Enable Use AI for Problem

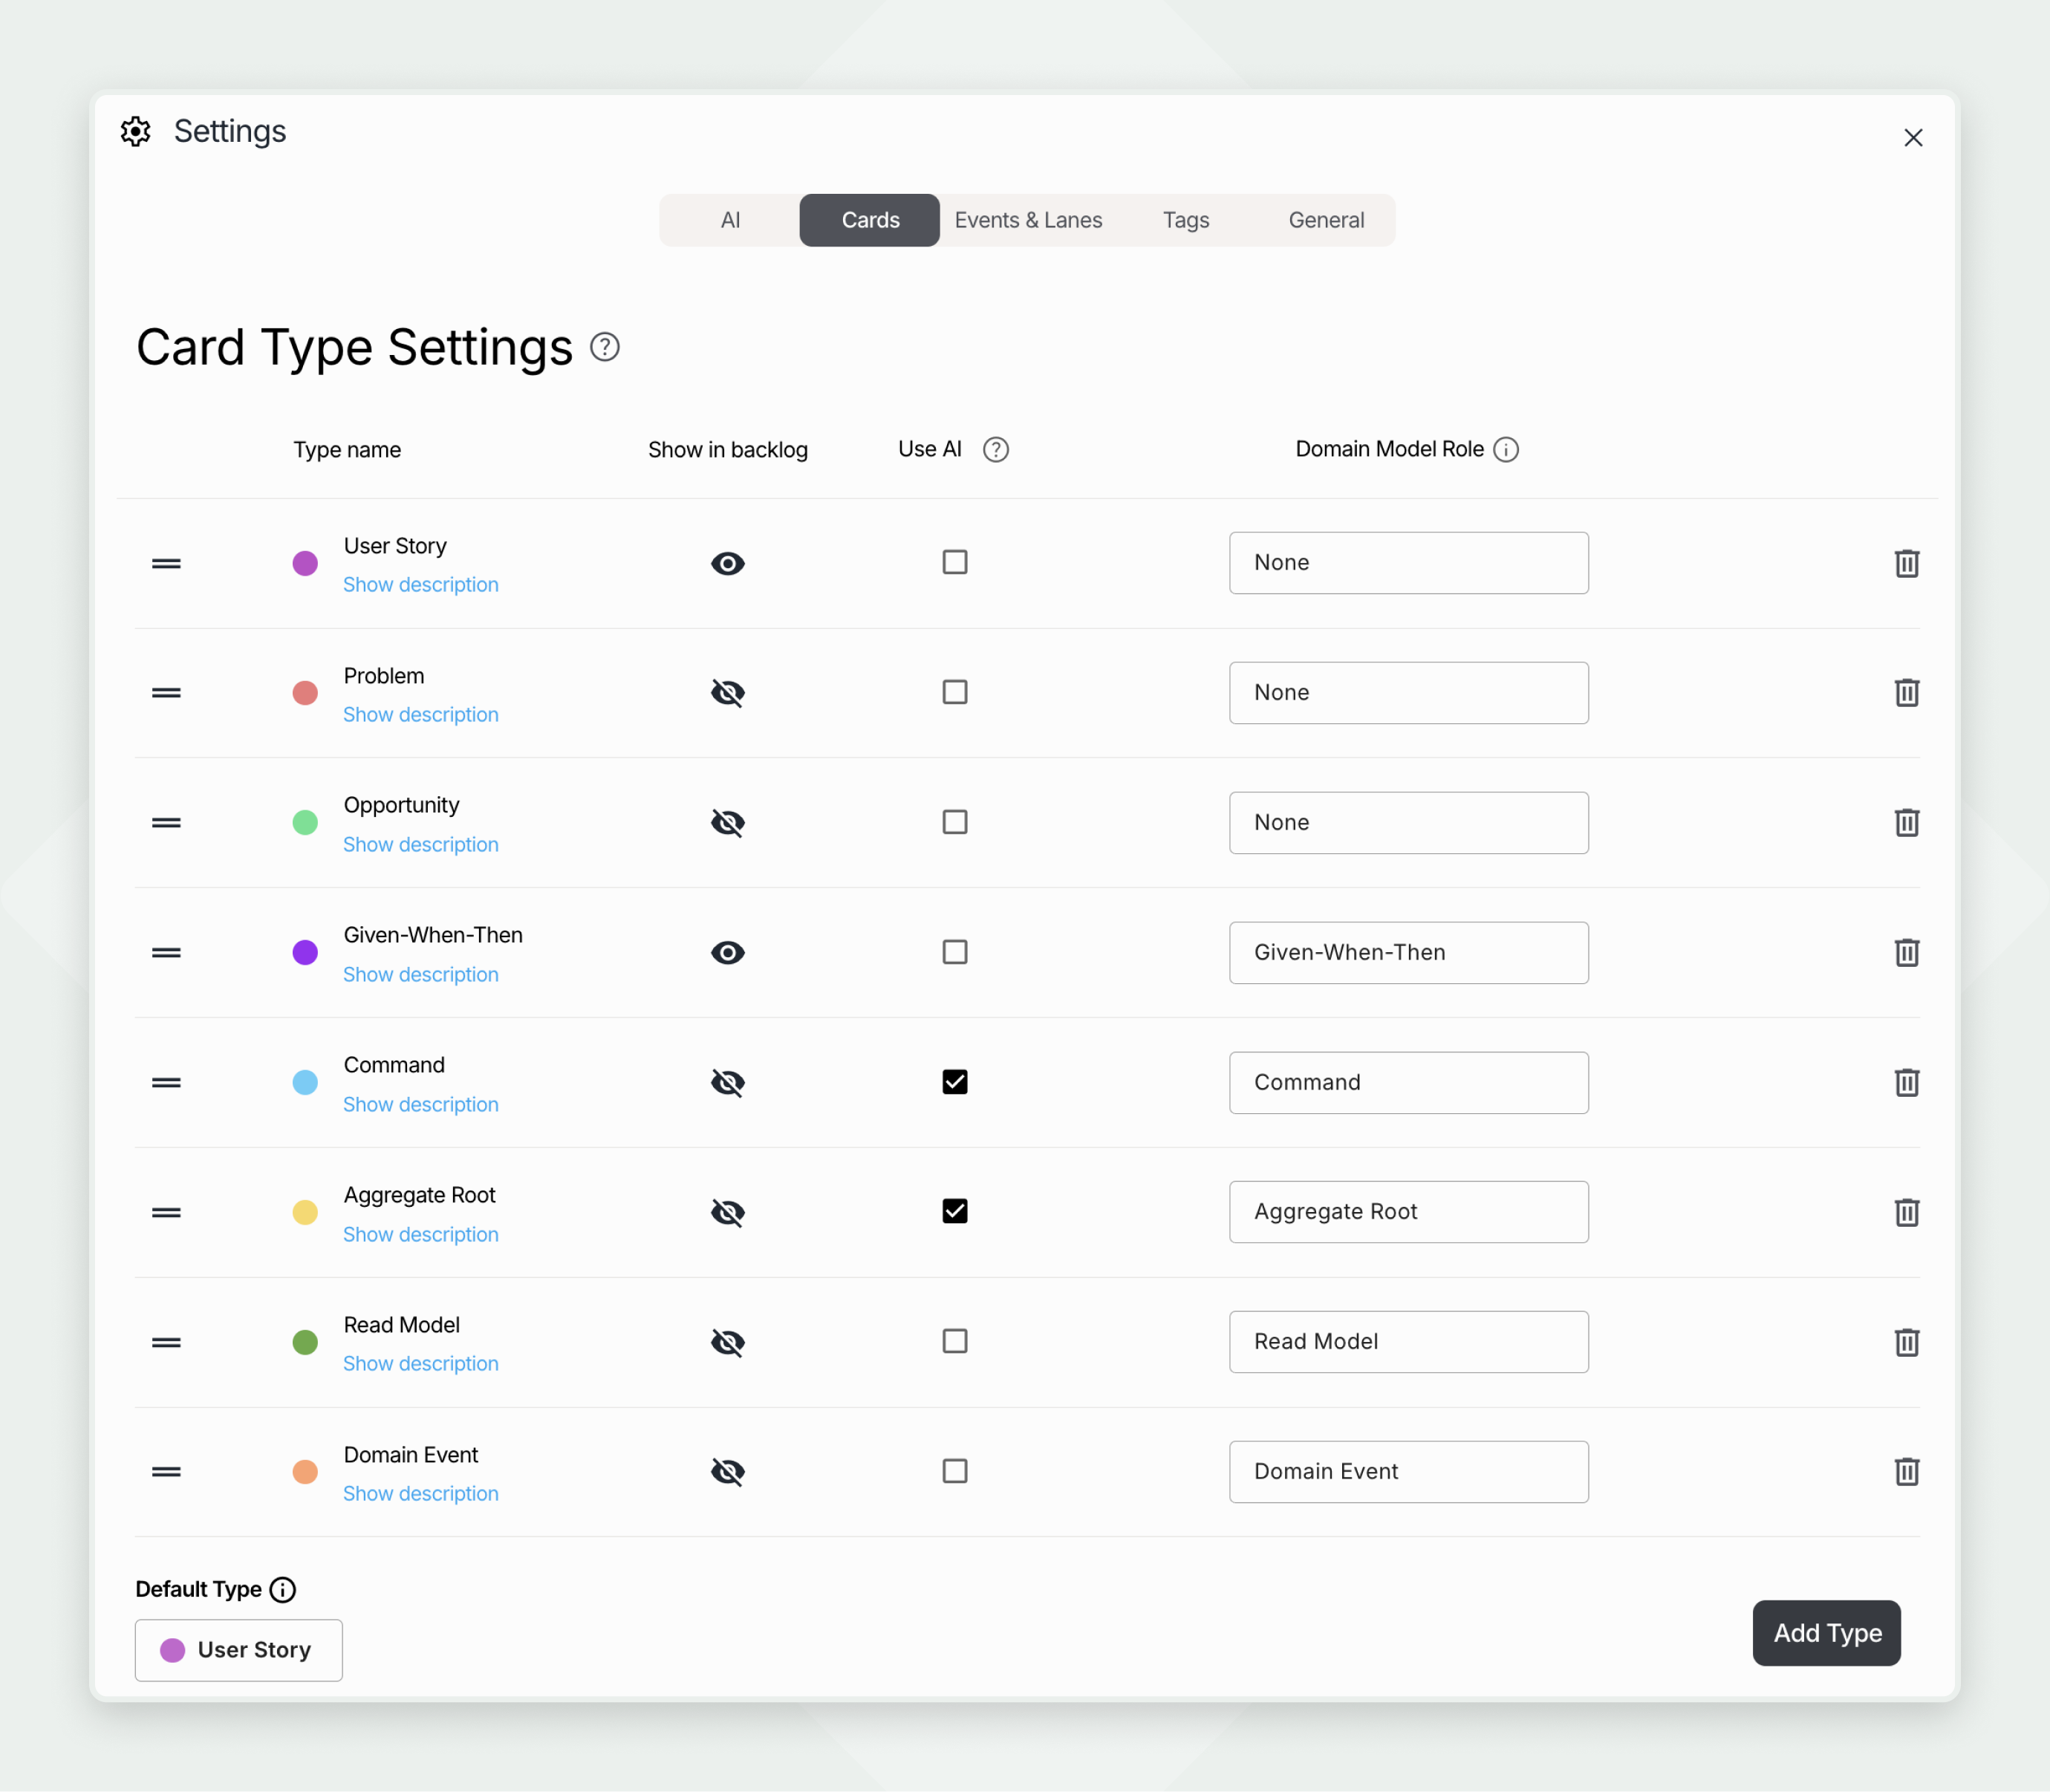pyautogui.click(x=954, y=692)
